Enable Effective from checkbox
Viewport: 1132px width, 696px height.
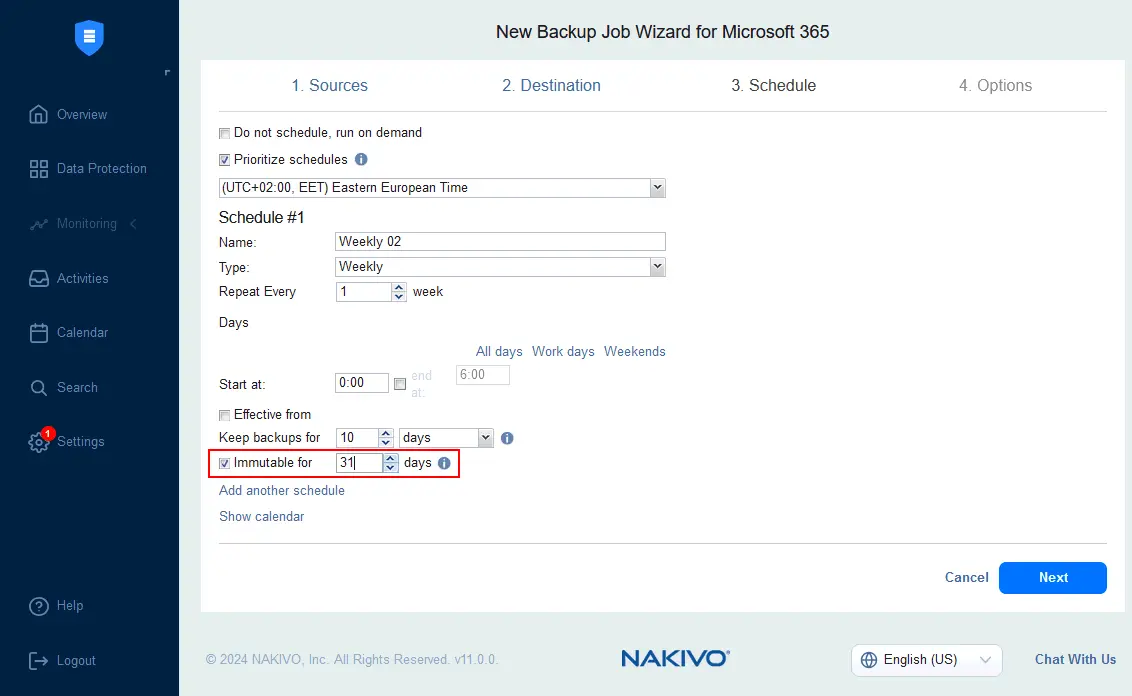pyautogui.click(x=225, y=415)
